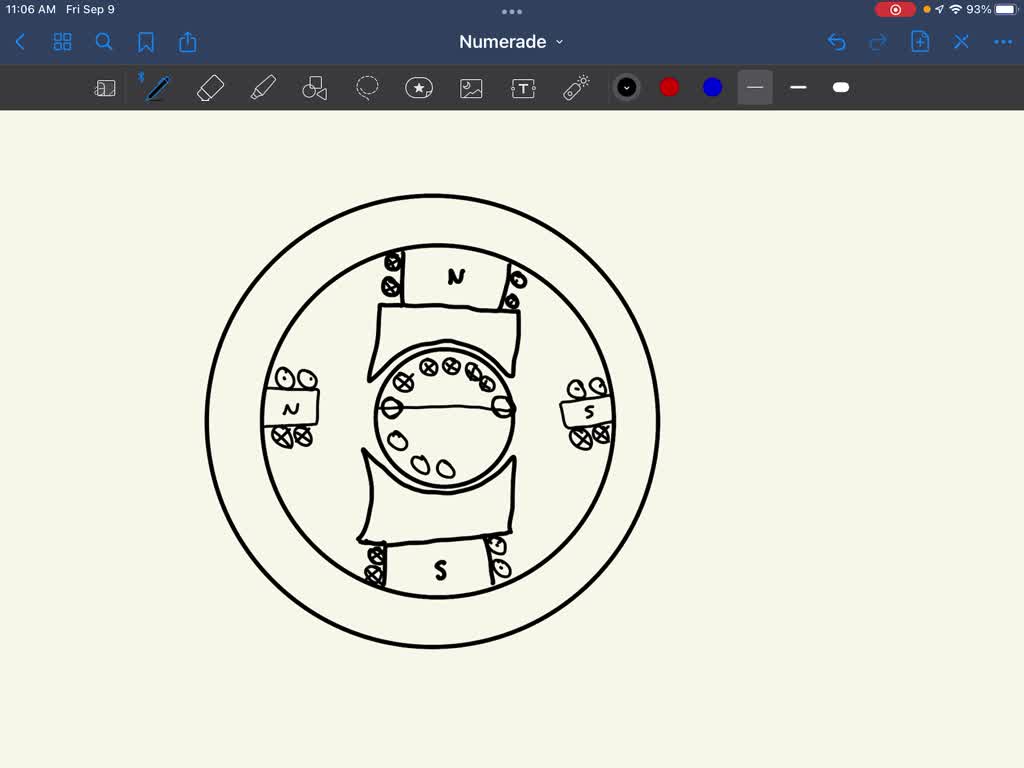Open the Share menu

[x=188, y=42]
